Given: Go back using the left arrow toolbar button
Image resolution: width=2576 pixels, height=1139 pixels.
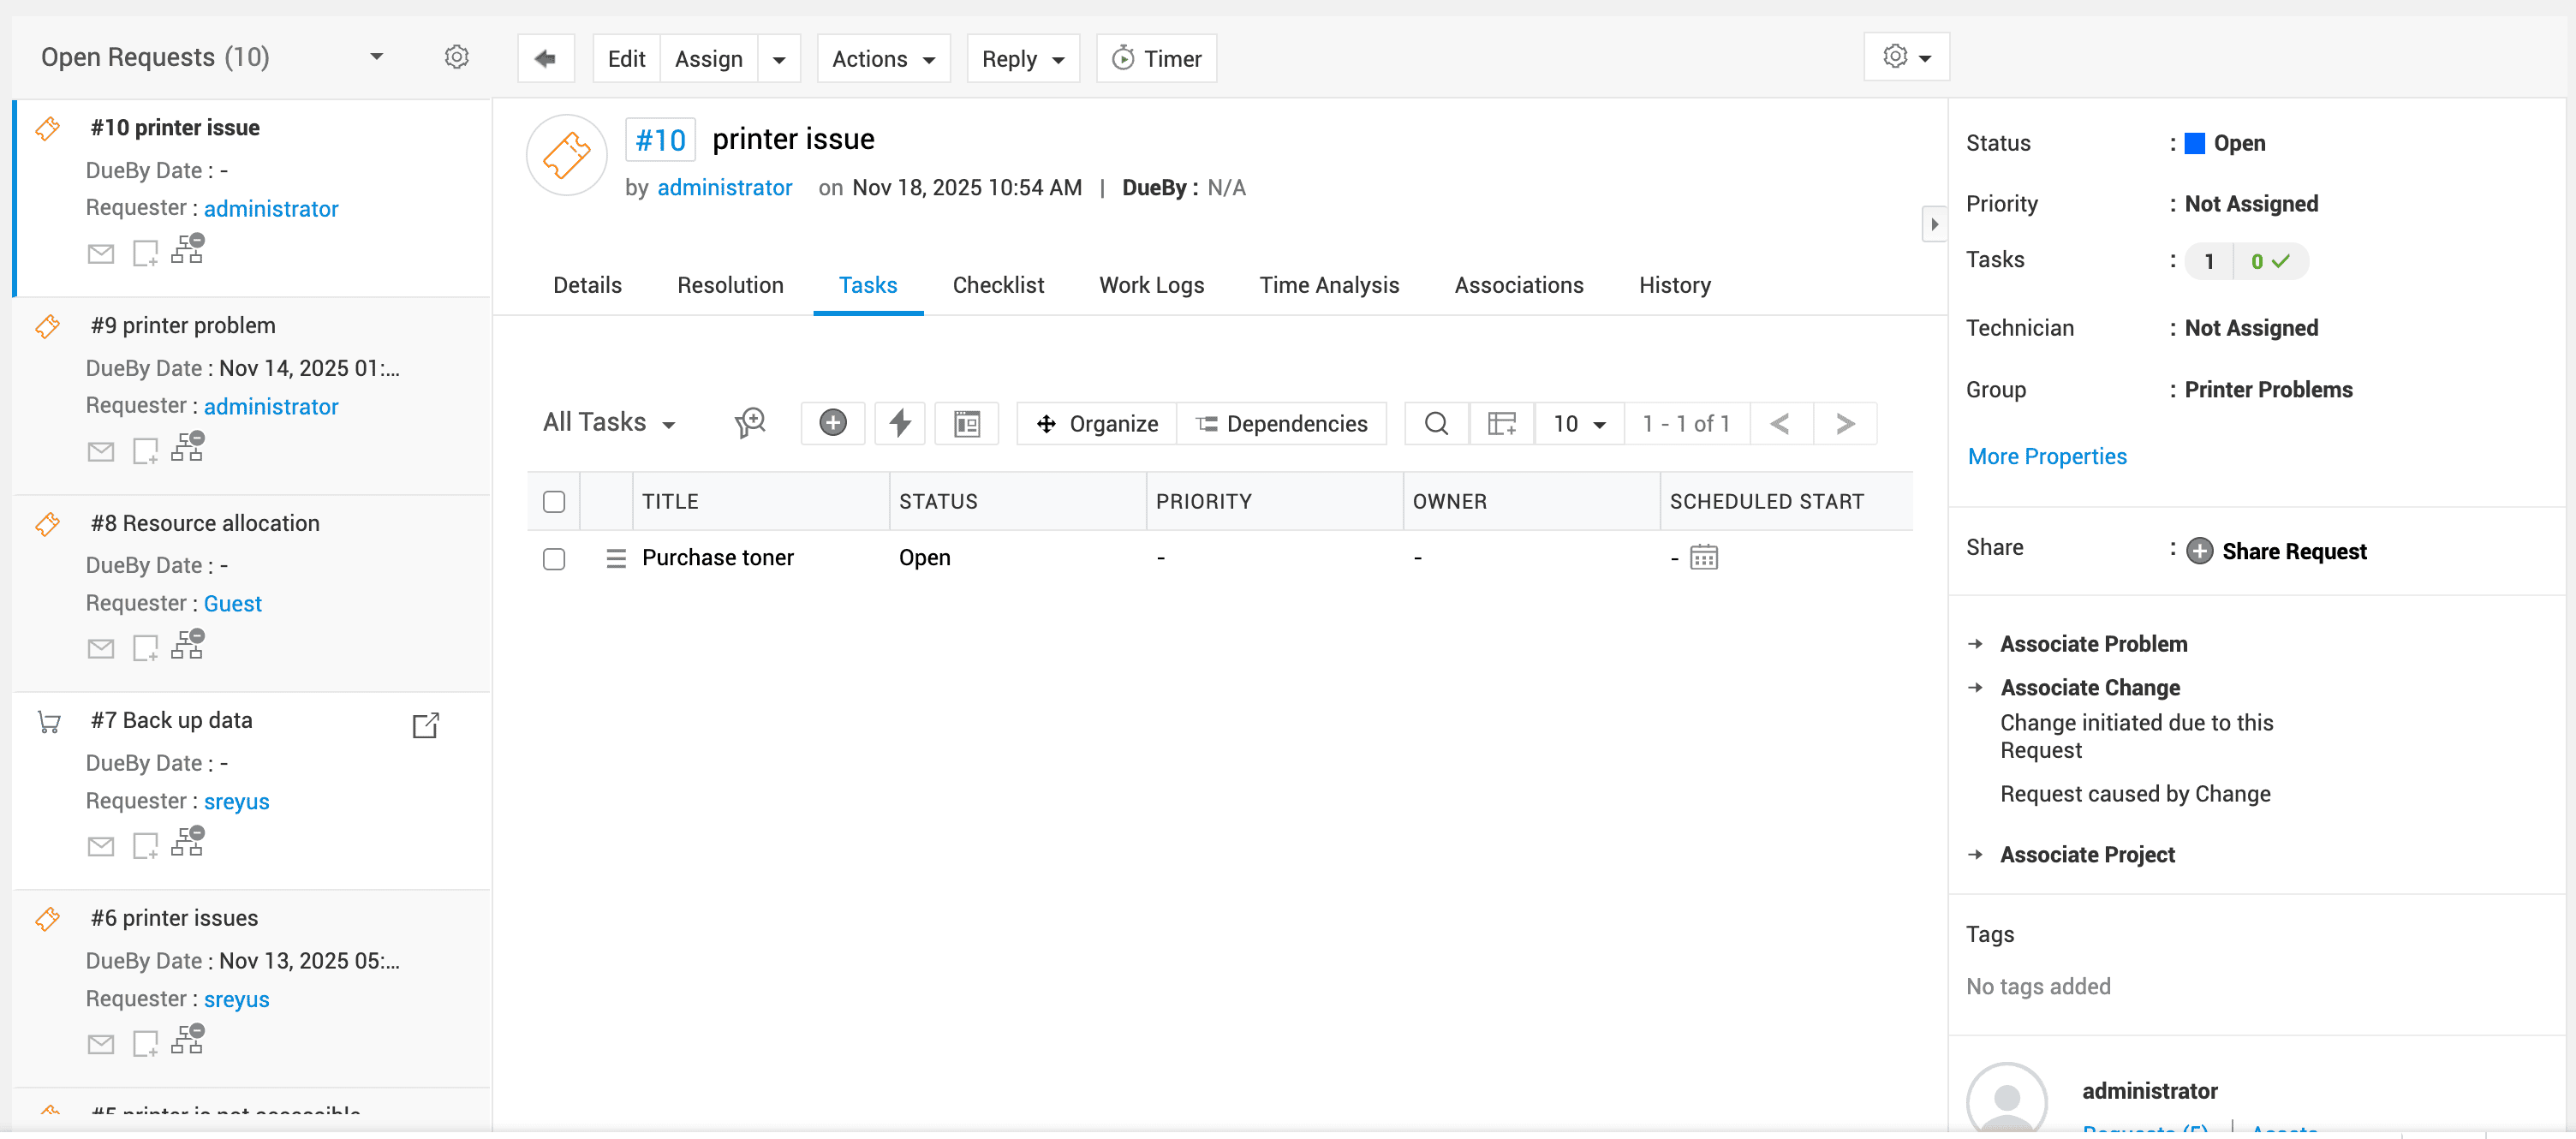Looking at the screenshot, I should tap(545, 59).
